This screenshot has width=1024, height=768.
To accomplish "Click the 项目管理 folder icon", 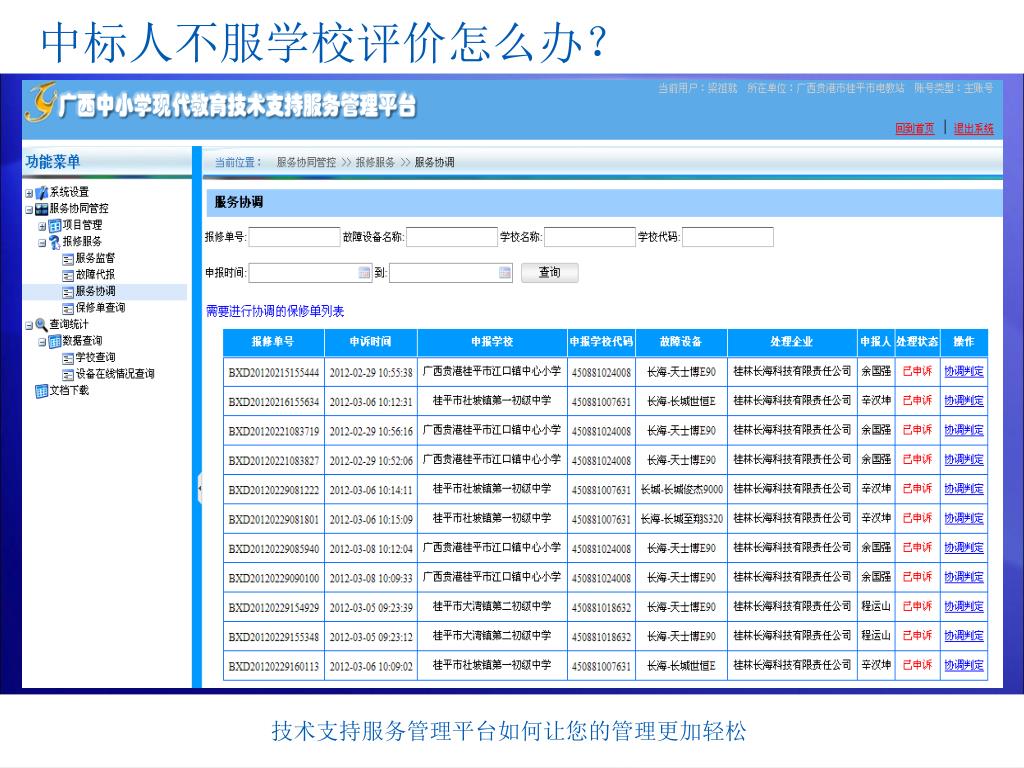I will pos(55,226).
